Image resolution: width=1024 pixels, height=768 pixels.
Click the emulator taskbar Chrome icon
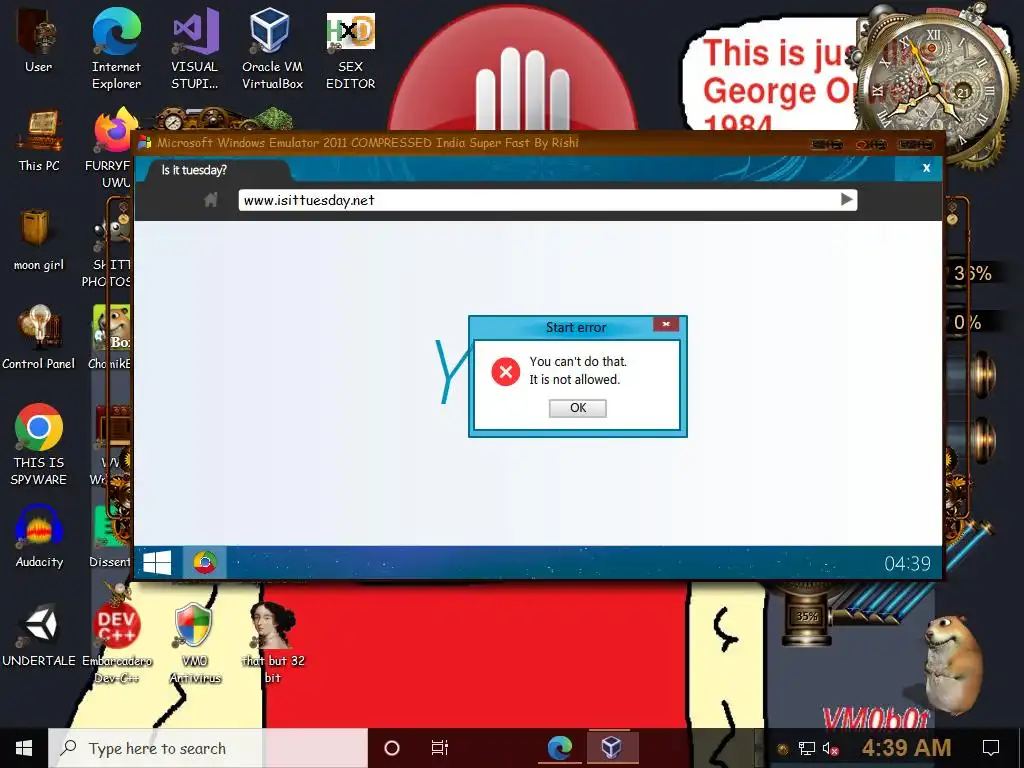click(x=204, y=562)
